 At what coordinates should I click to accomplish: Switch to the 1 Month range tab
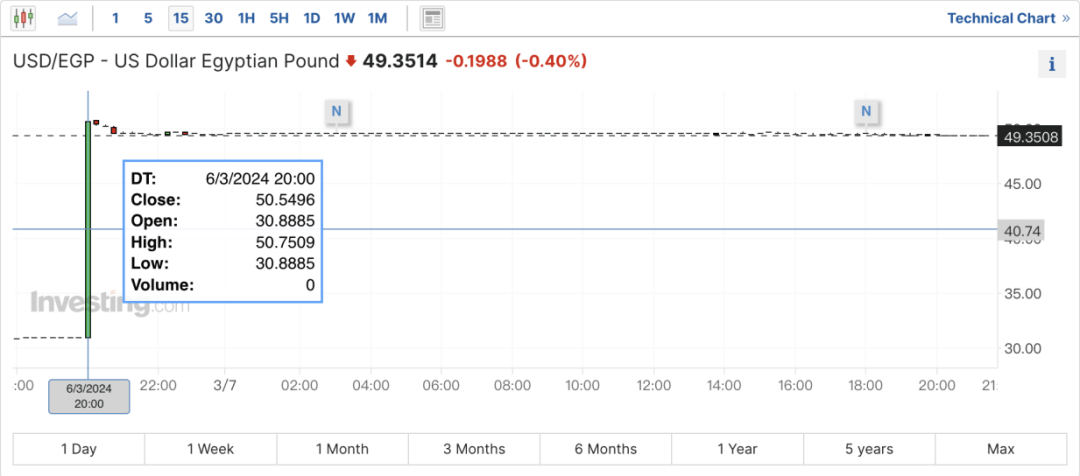342,449
